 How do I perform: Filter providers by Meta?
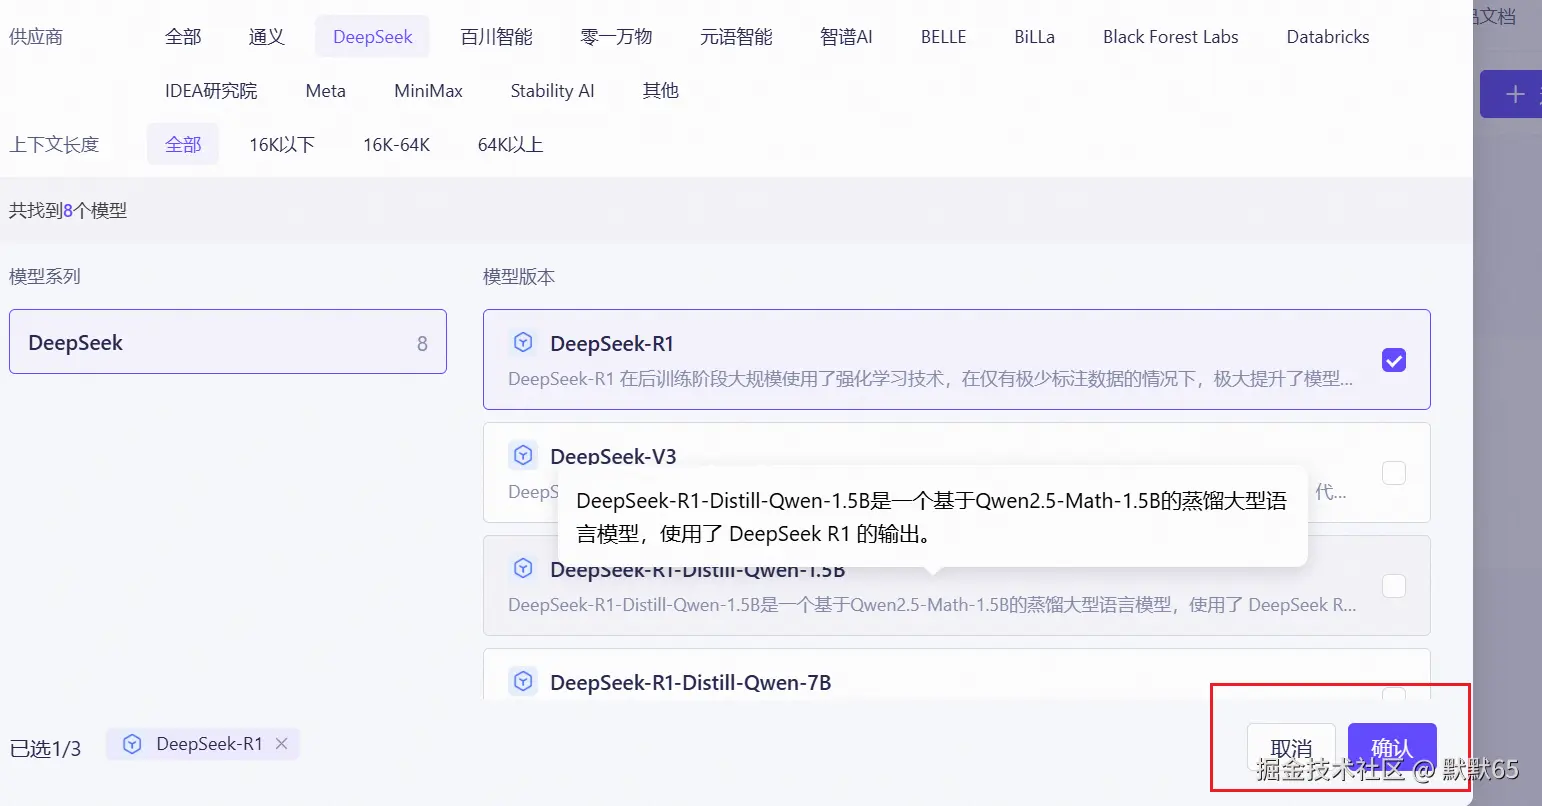click(x=326, y=91)
